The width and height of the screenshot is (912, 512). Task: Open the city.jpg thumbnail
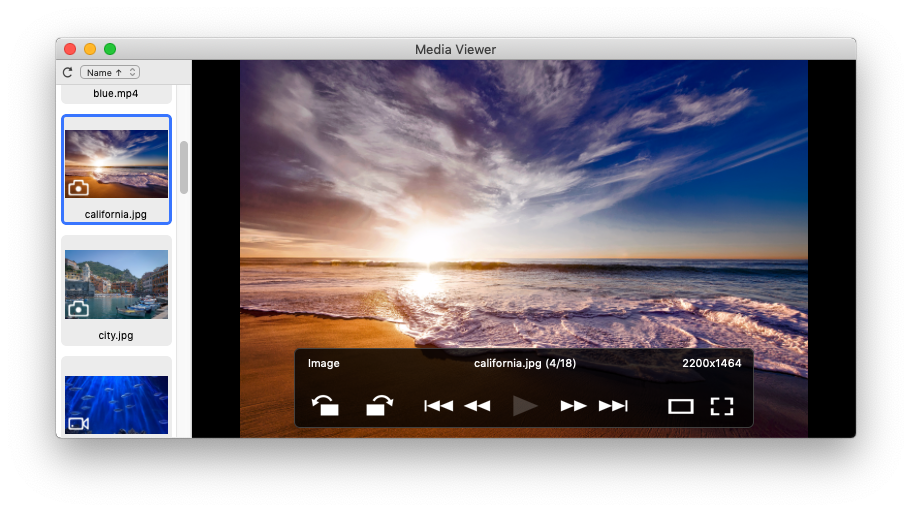tap(116, 284)
